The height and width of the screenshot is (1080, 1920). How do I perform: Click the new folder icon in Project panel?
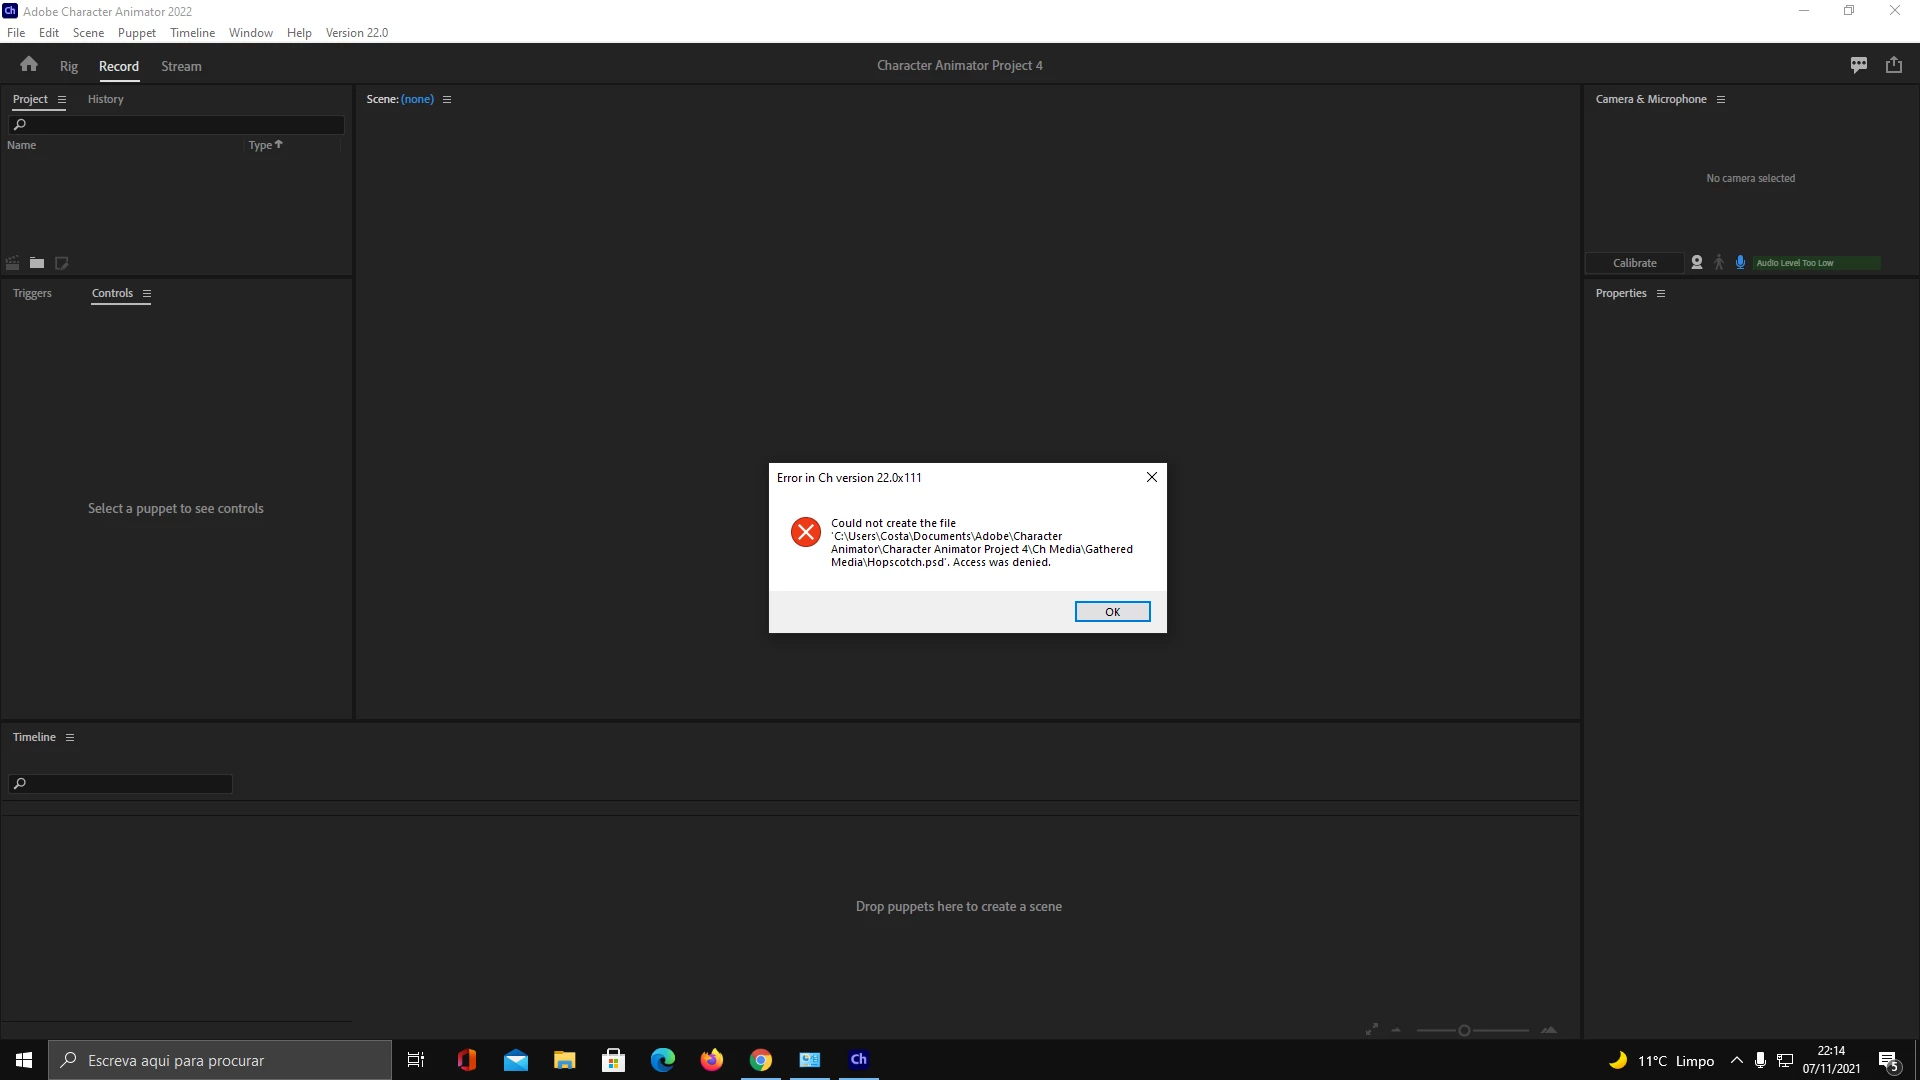(x=37, y=263)
